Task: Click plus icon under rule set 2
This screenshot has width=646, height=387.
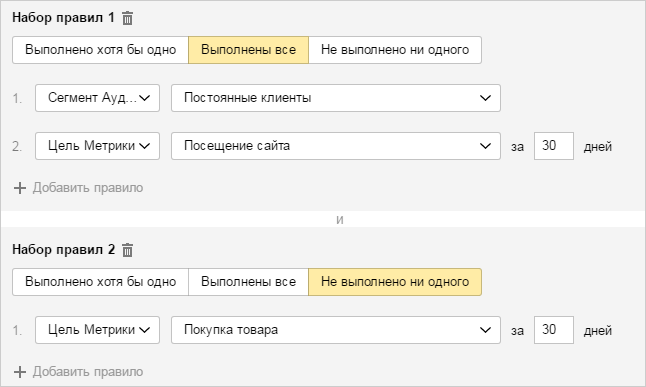Action: [x=20, y=372]
